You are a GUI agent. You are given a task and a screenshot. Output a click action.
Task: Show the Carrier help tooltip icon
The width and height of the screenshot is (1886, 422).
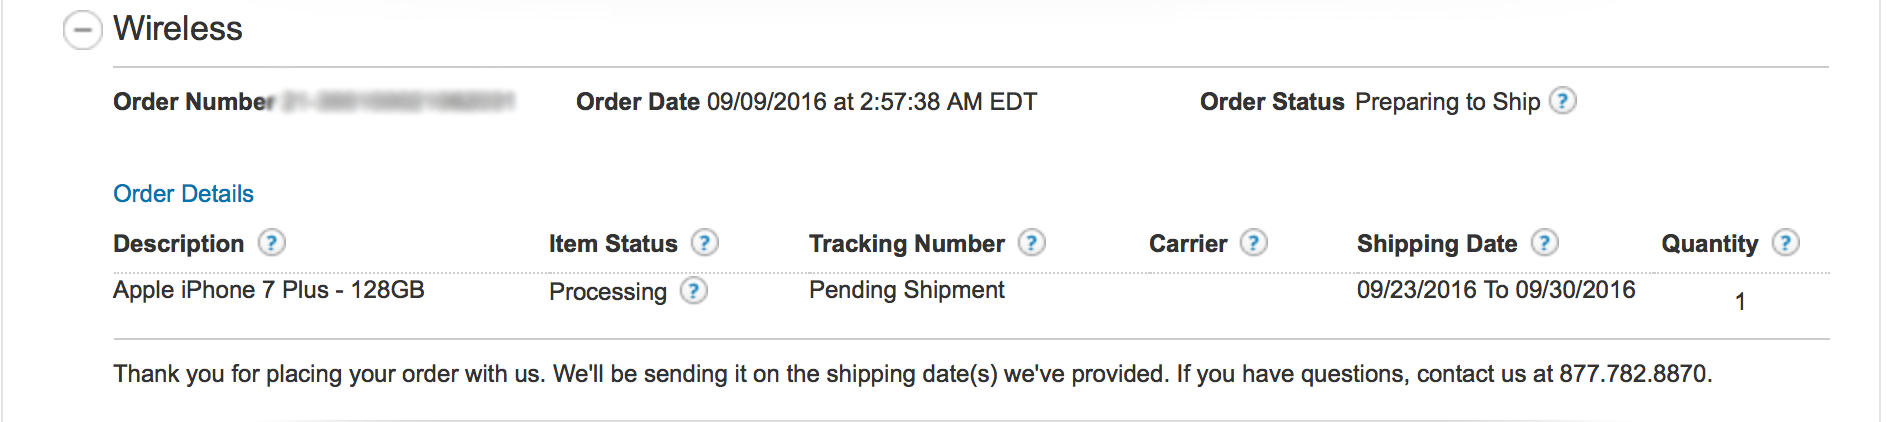(x=1254, y=243)
